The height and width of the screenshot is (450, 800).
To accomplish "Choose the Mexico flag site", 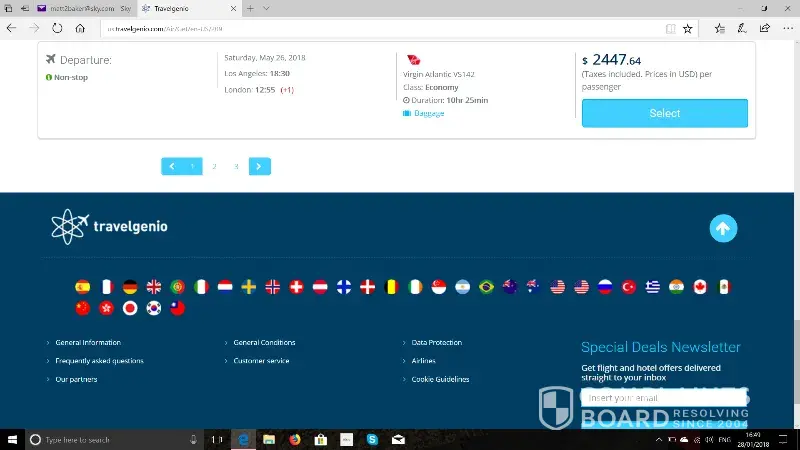I will pyautogui.click(x=724, y=287).
